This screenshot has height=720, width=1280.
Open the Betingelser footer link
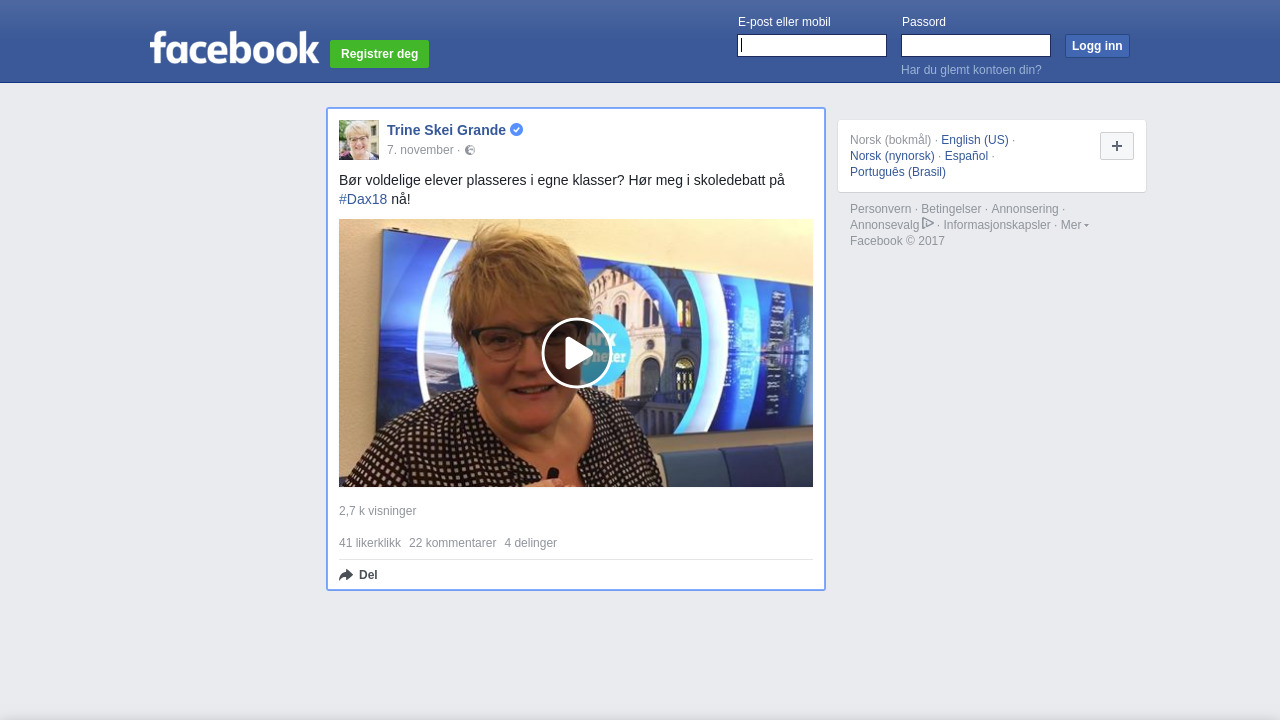coord(951,209)
